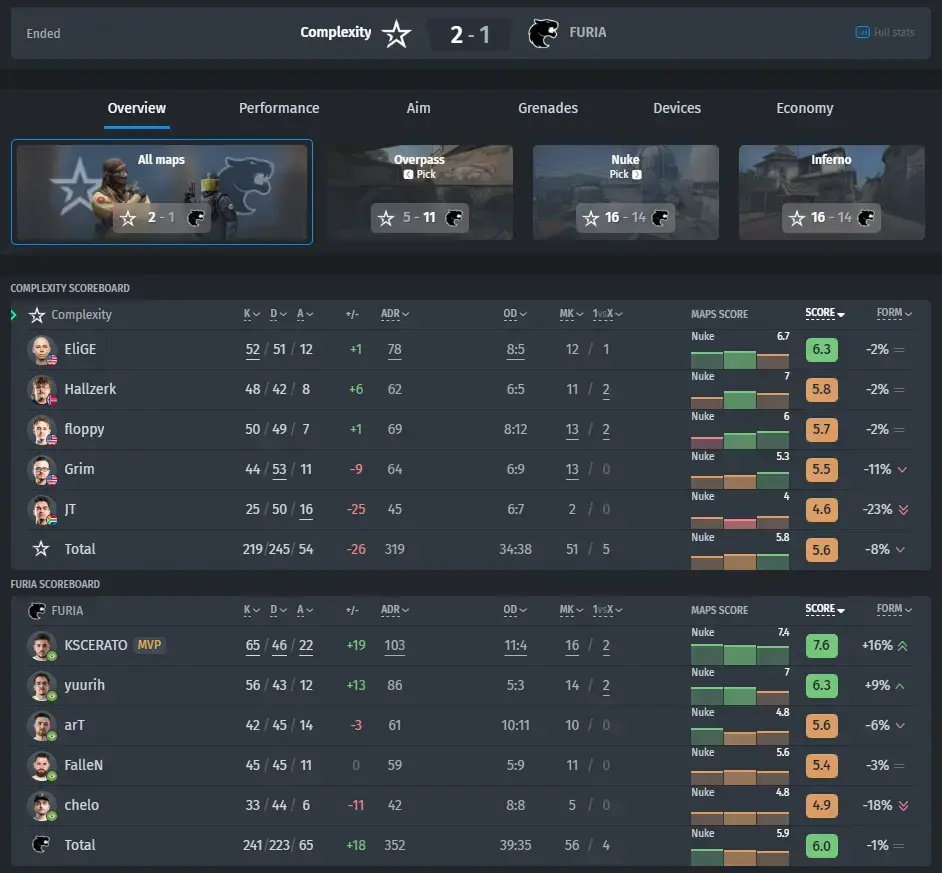The height and width of the screenshot is (873, 942).
Task: Click Complexity star logo in header
Action: click(x=397, y=33)
